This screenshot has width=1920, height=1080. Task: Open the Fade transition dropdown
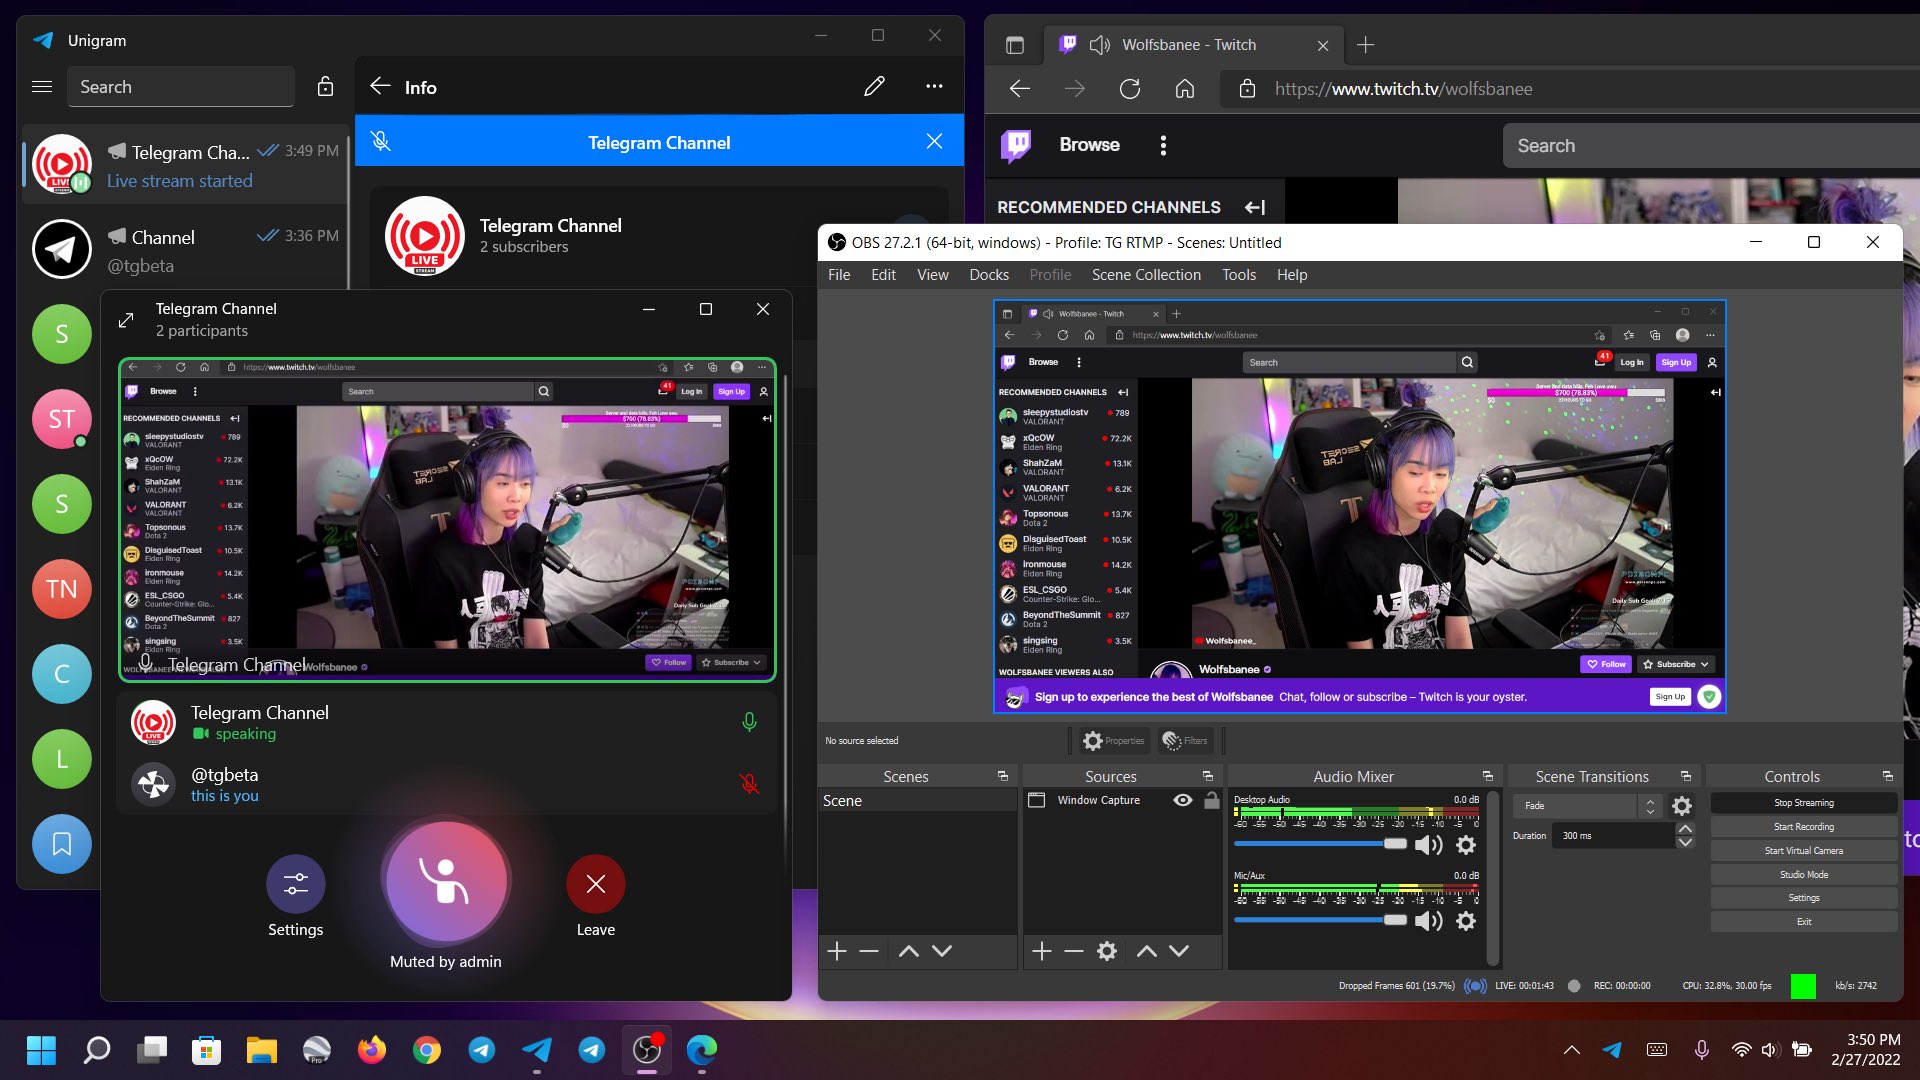[1587, 805]
